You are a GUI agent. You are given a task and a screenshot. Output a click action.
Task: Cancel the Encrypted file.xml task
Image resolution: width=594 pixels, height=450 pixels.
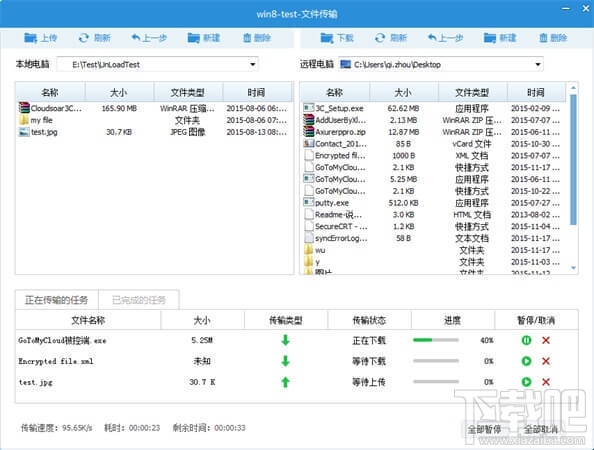click(x=546, y=361)
